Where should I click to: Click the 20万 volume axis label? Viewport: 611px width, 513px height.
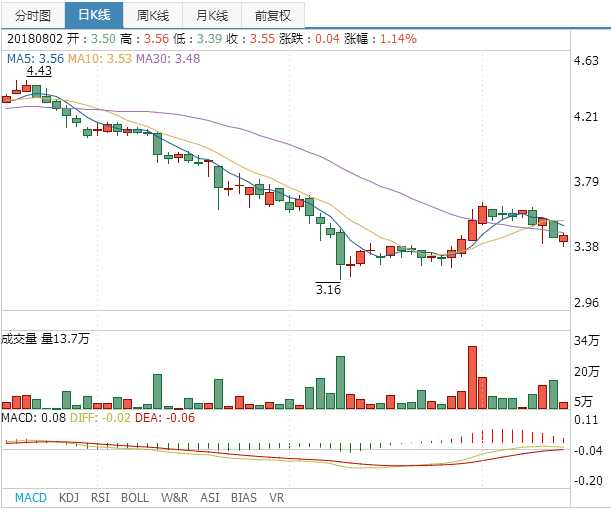(x=586, y=372)
